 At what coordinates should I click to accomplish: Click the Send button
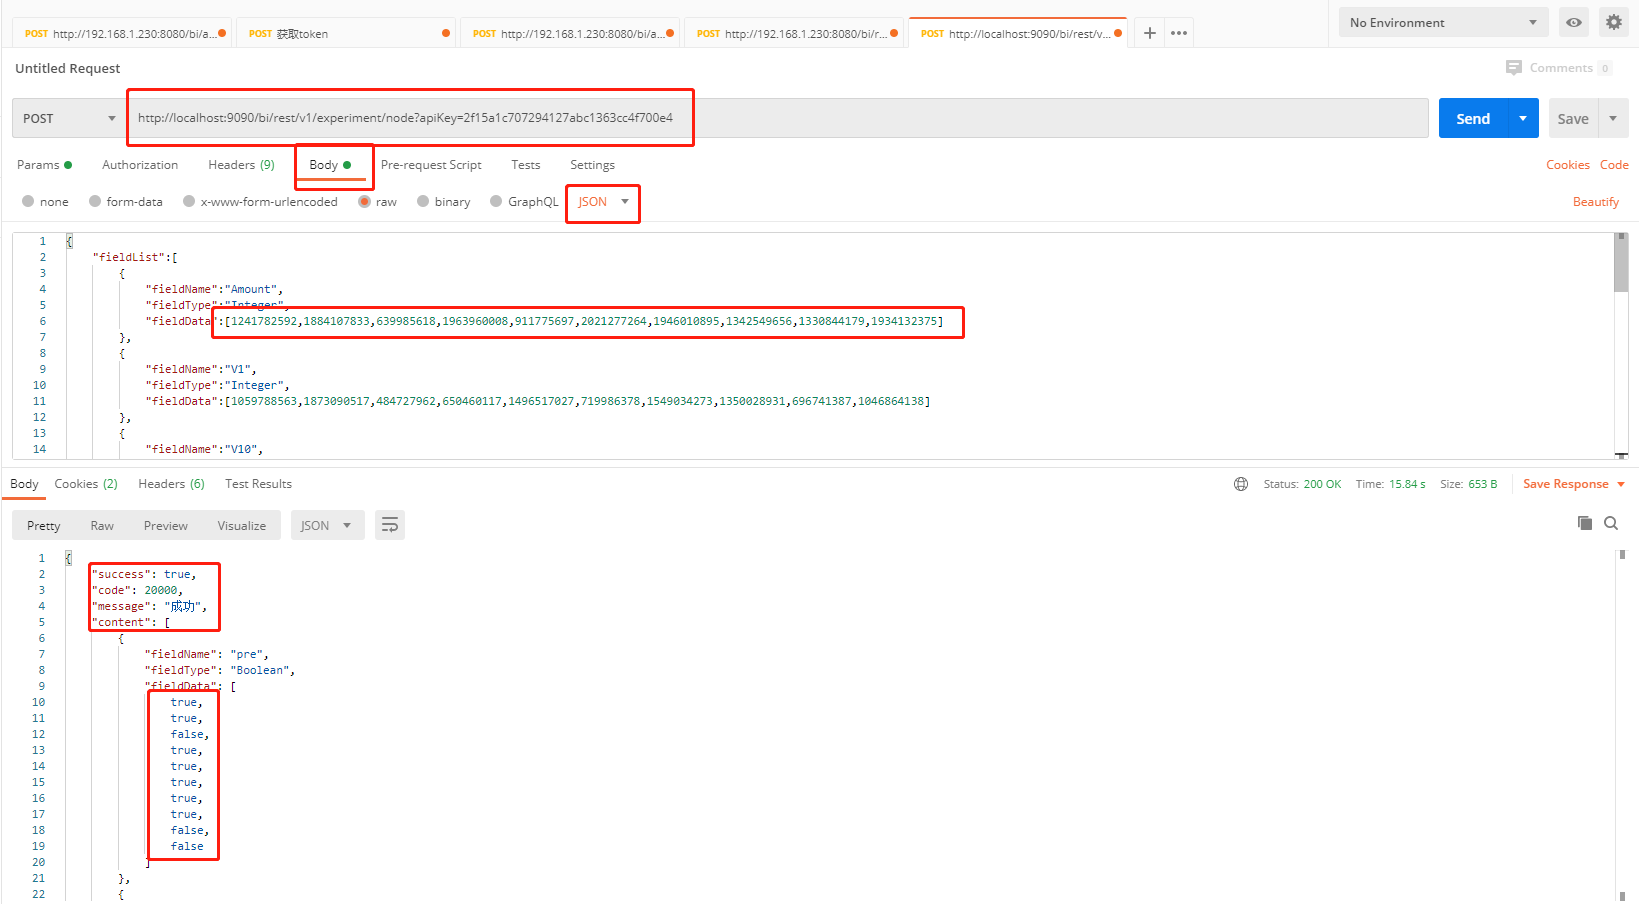pyautogui.click(x=1472, y=117)
